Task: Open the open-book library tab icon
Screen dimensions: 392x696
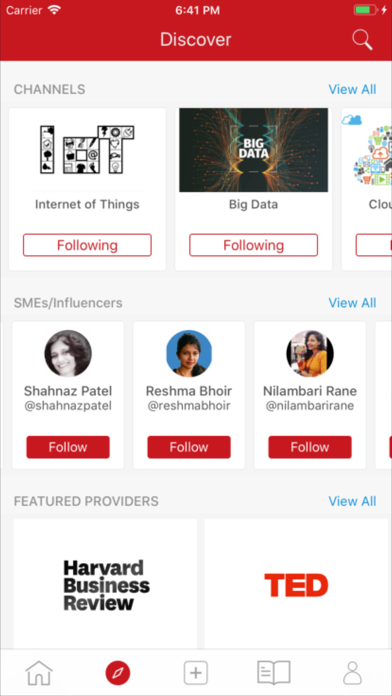Action: (274, 672)
